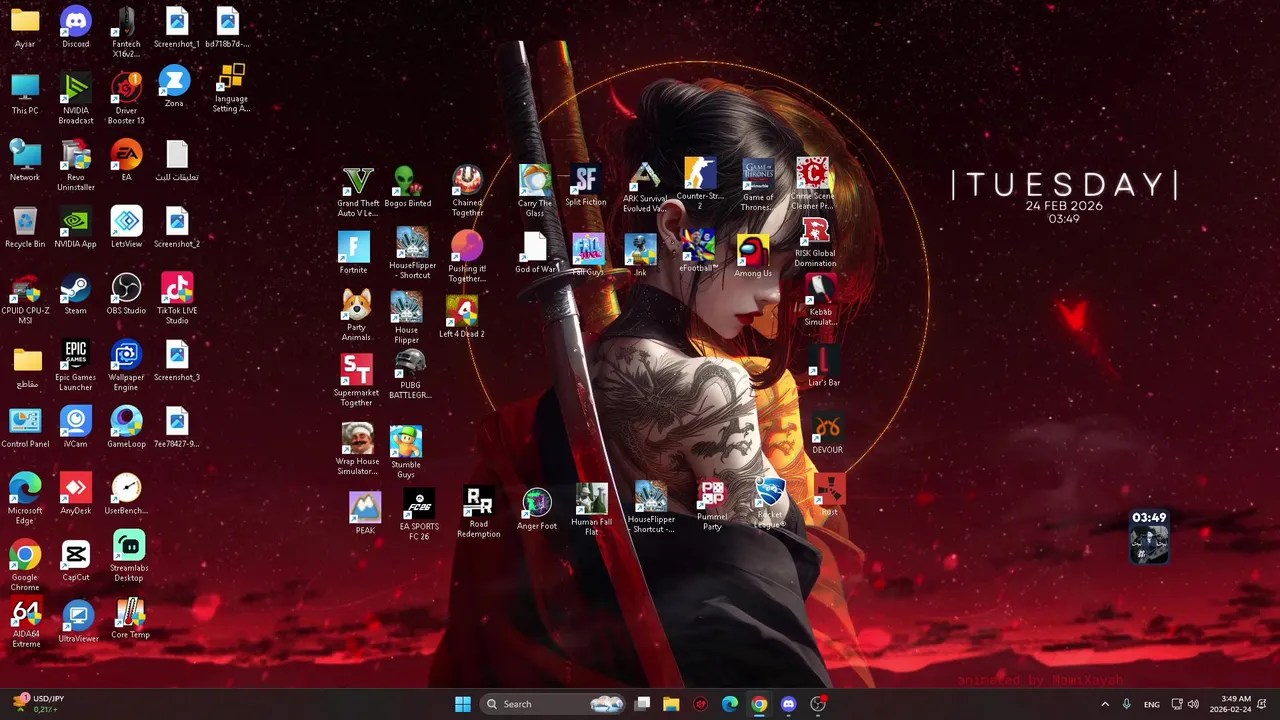Screen dimensions: 1280x720
Task: Select the PUBG BATTLEGROUNDS icon
Action: pos(409,376)
